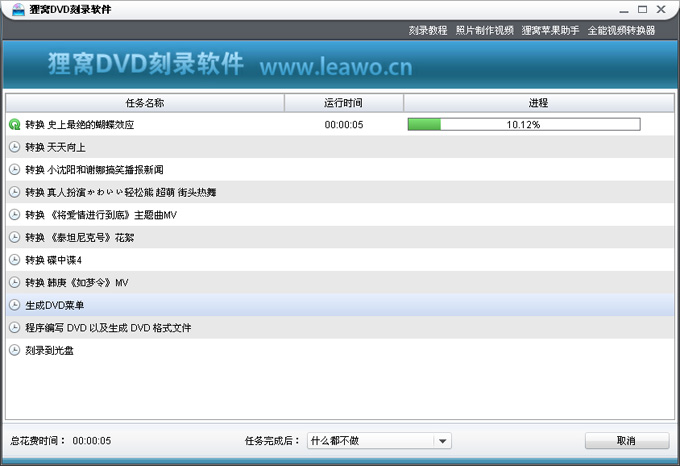The image size is (680, 466).
Task: Select the 真人扮演 轻松熊 街头热舞 row
Action: pos(340,192)
